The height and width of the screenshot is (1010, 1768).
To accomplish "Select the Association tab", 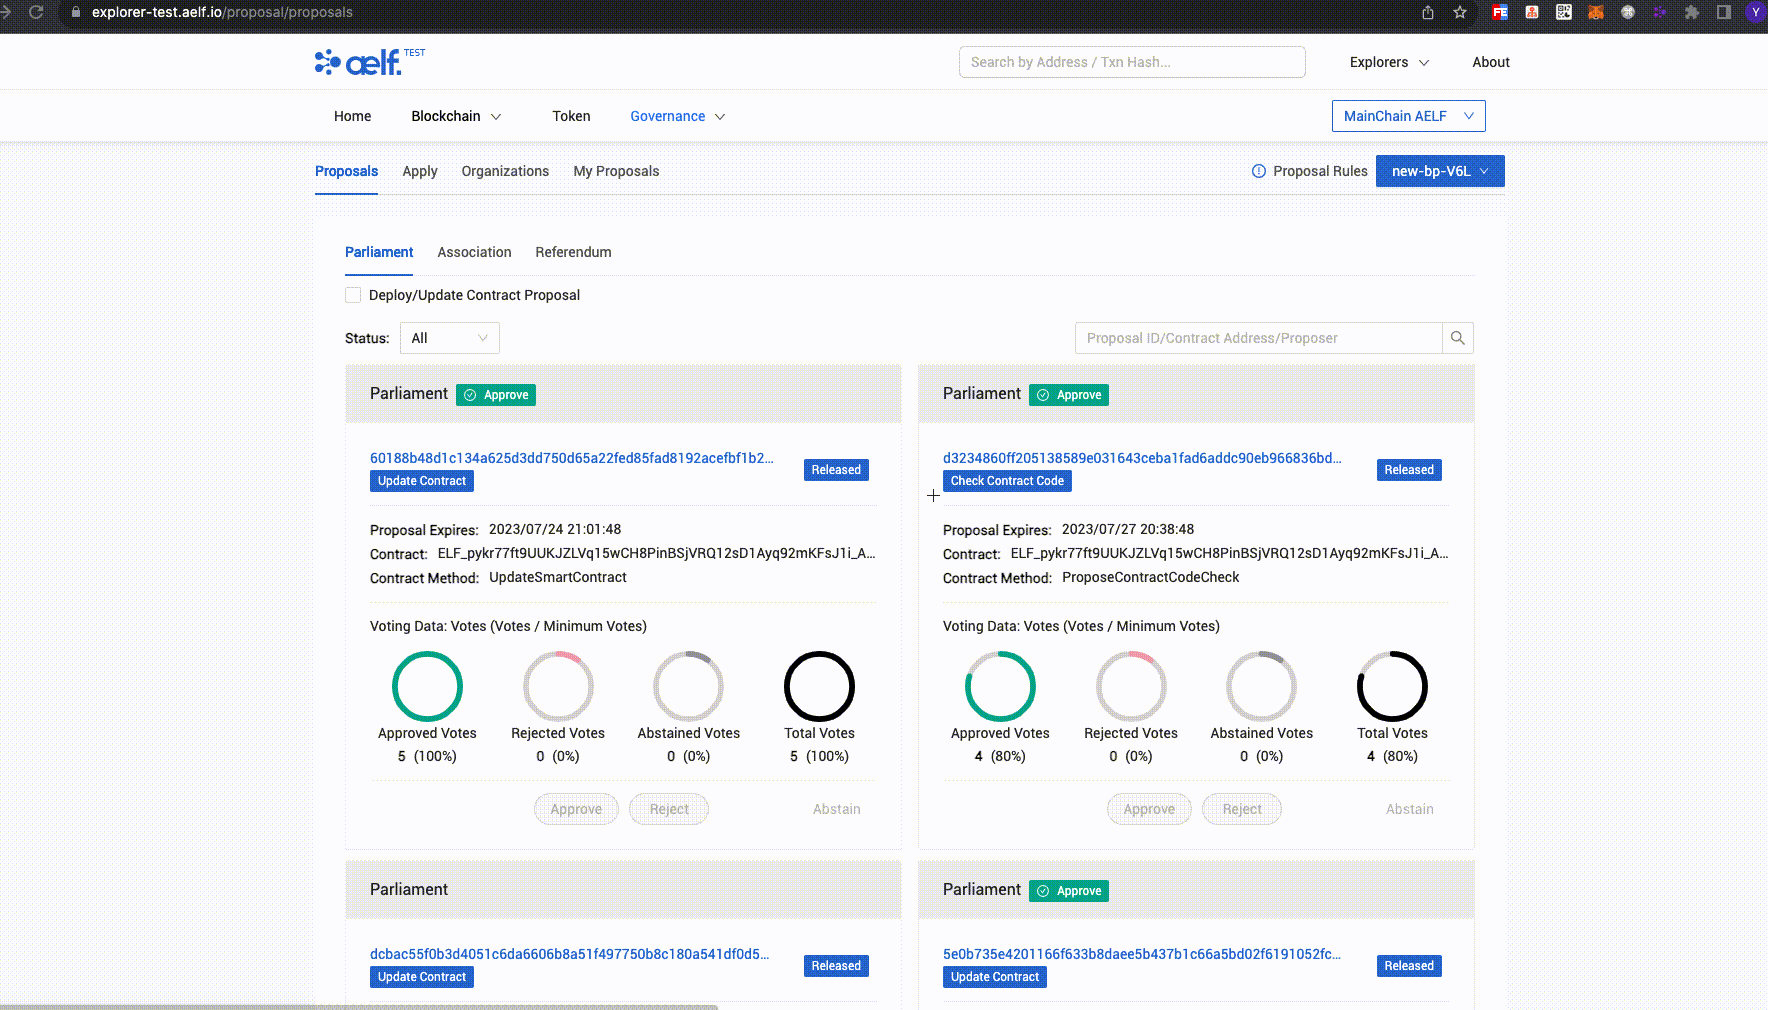I will [x=474, y=252].
